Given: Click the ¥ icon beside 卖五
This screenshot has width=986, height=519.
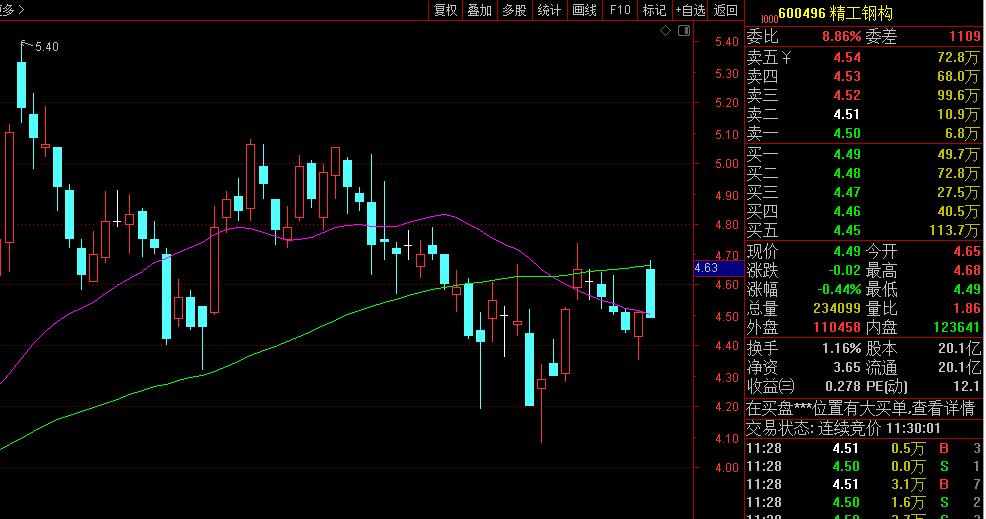Looking at the screenshot, I should (786, 58).
